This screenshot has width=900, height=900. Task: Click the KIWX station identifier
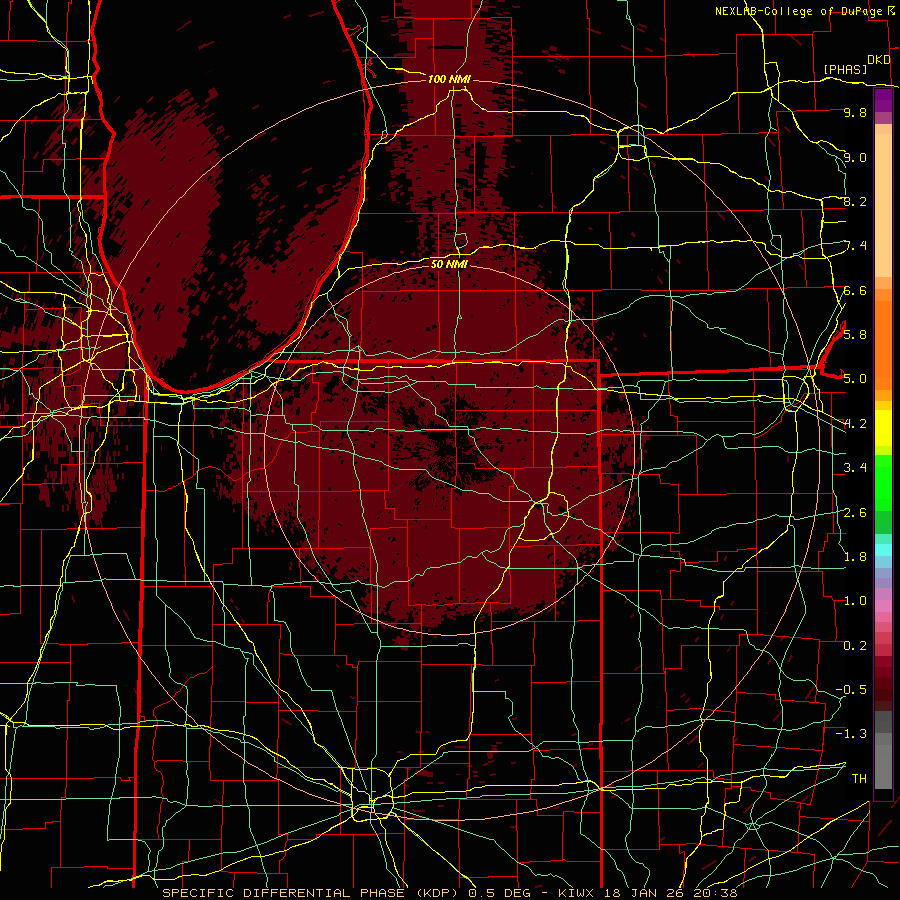coord(578,893)
